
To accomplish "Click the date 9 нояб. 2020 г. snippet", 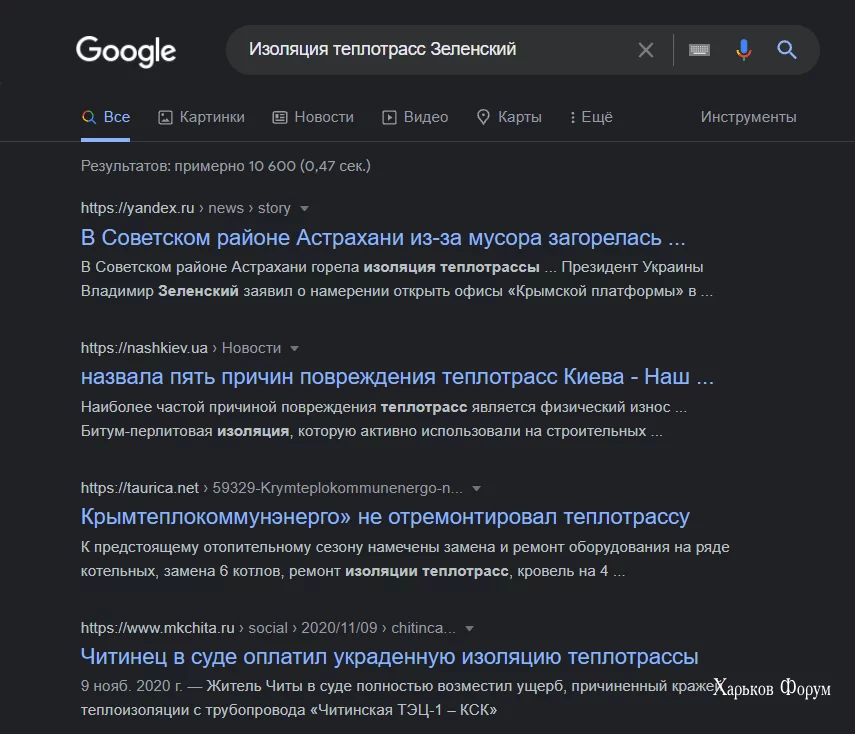I will pyautogui.click(x=131, y=686).
